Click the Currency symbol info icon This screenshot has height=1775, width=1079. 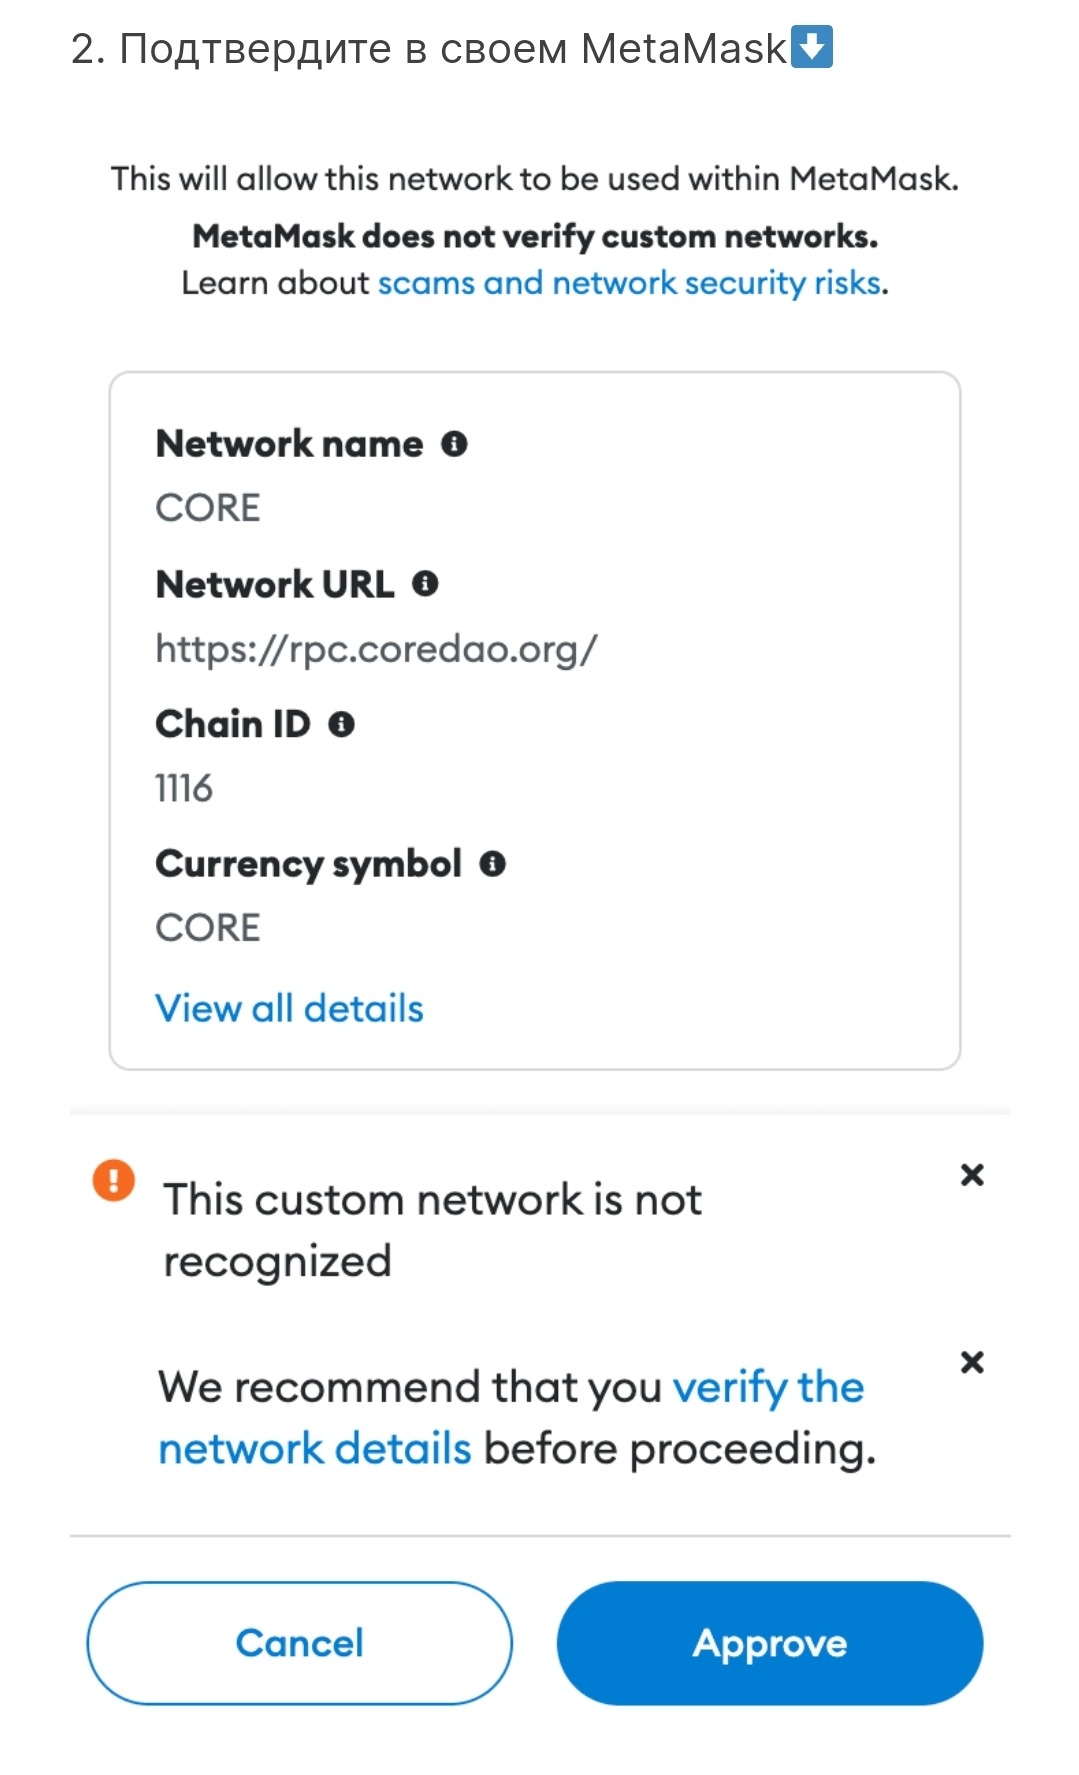(x=492, y=864)
